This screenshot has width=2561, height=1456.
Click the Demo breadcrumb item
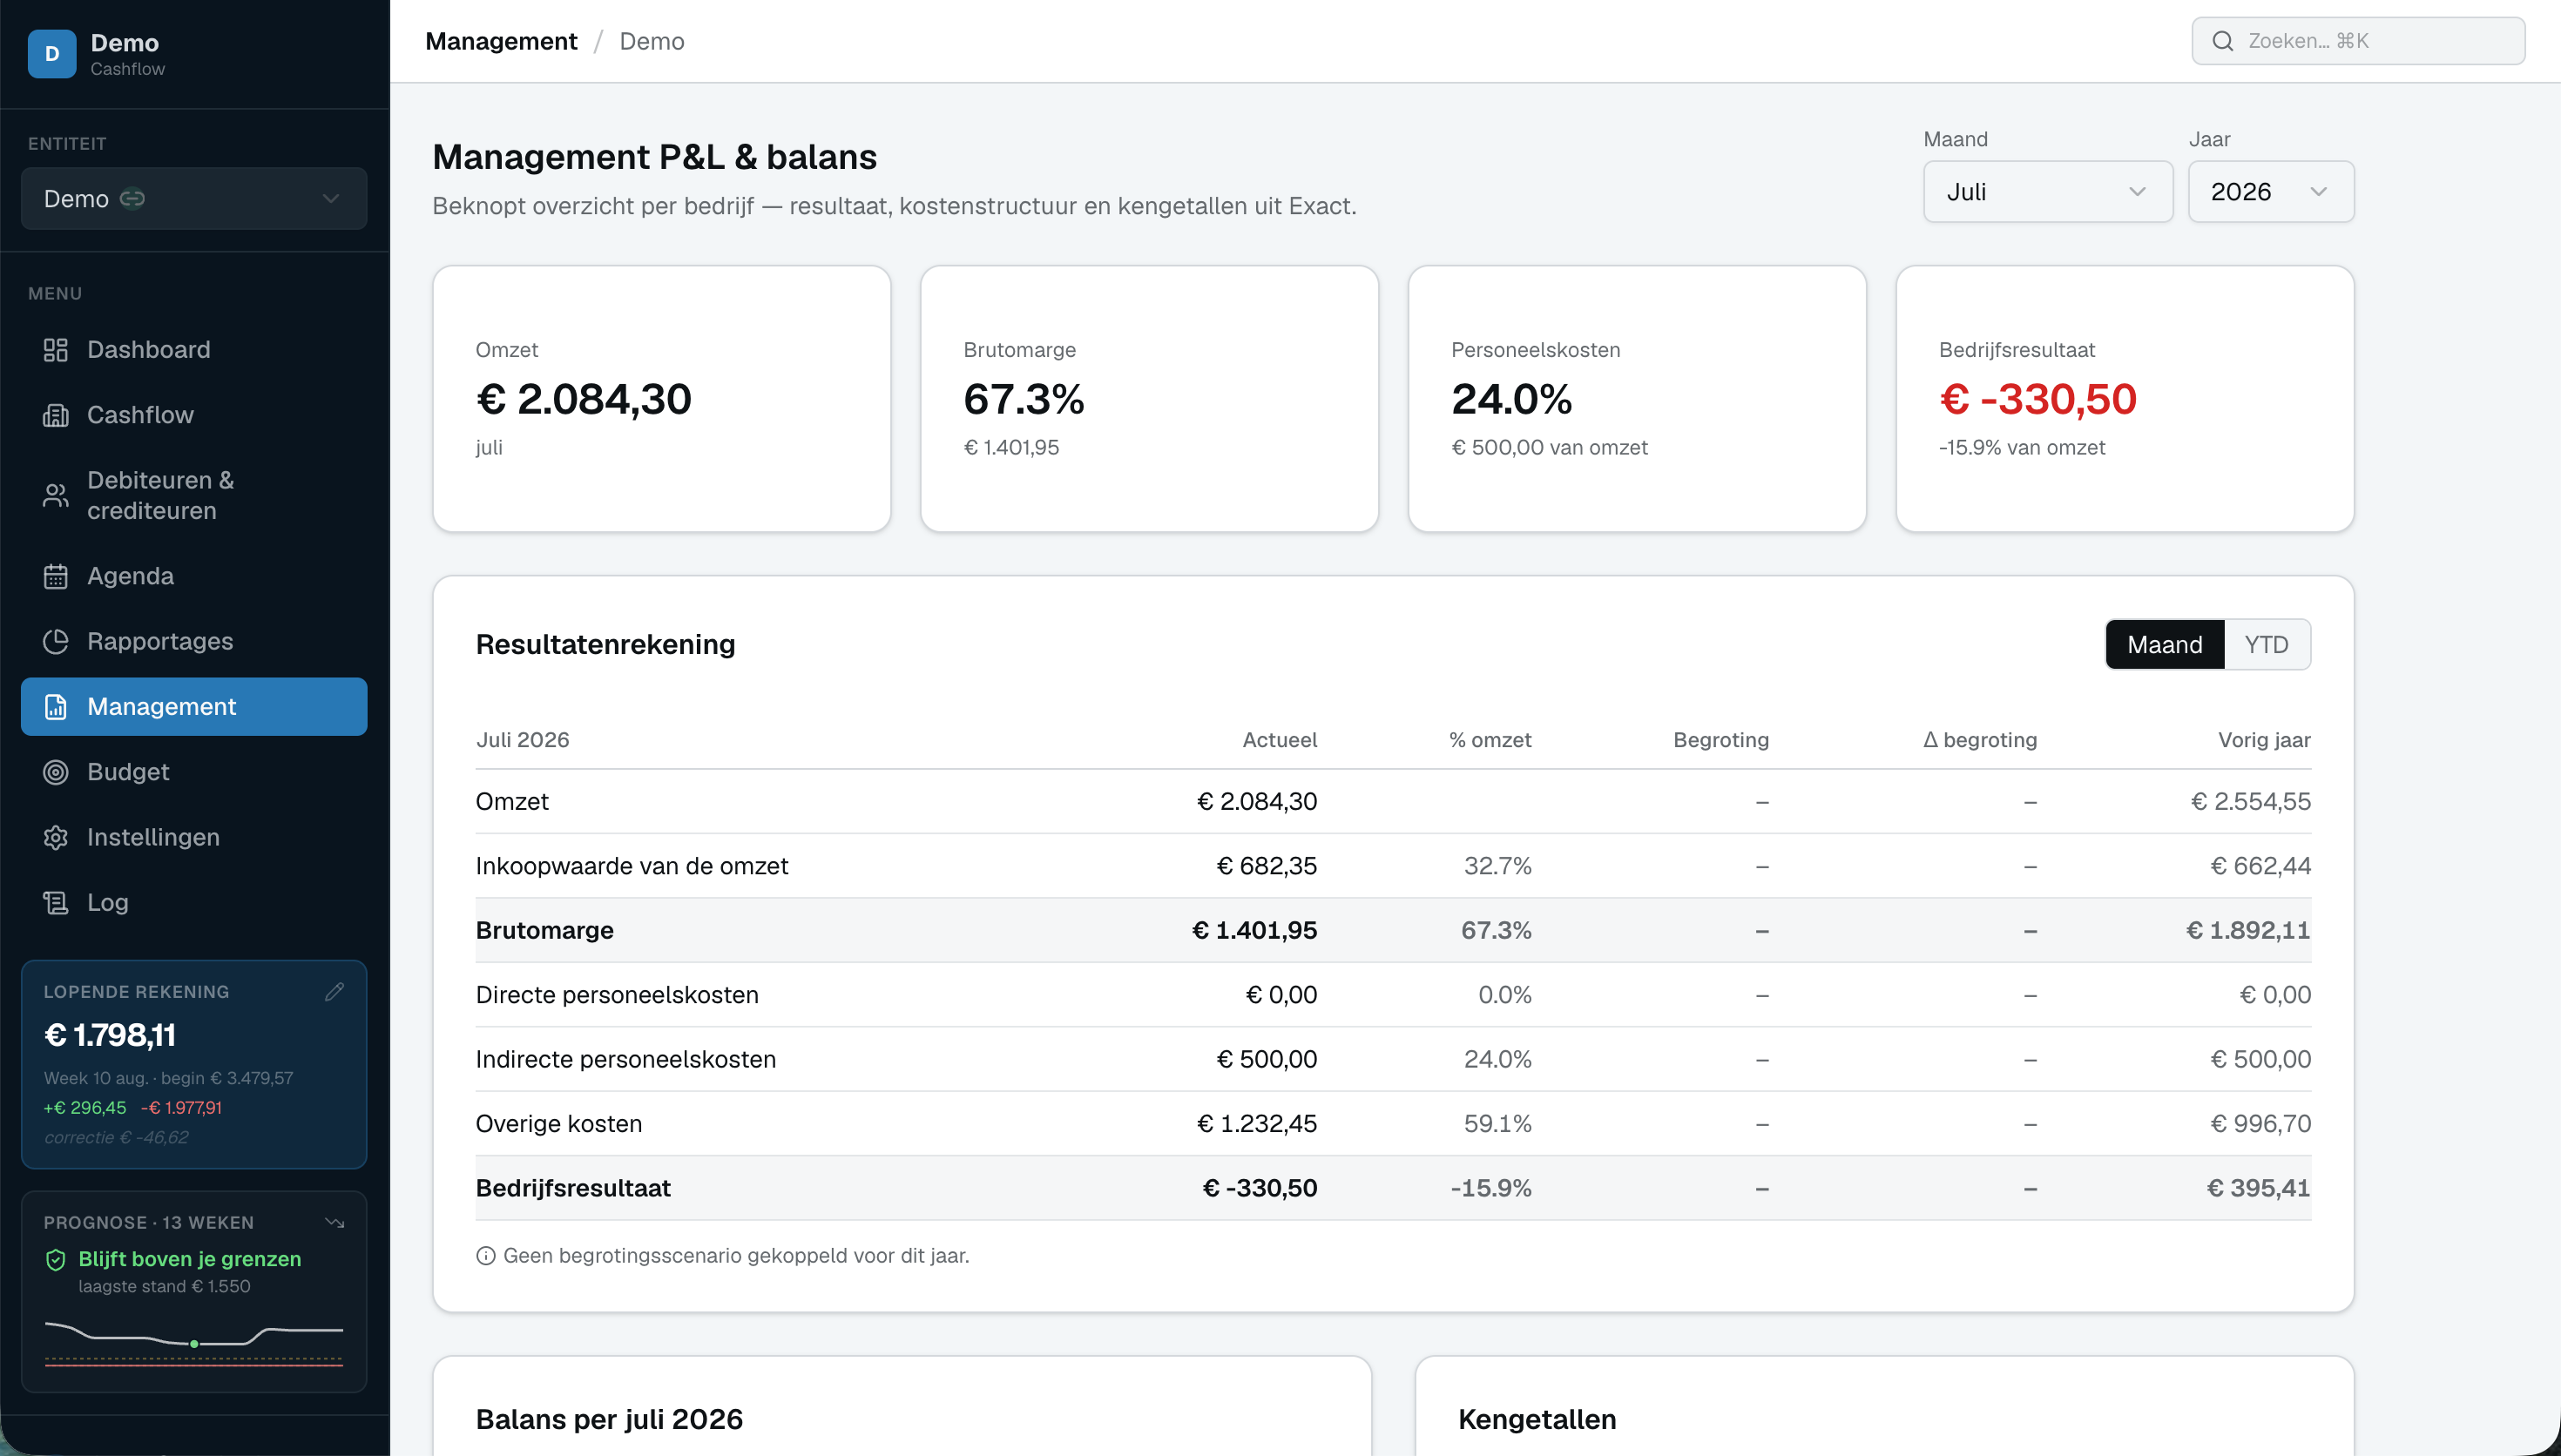pos(651,41)
